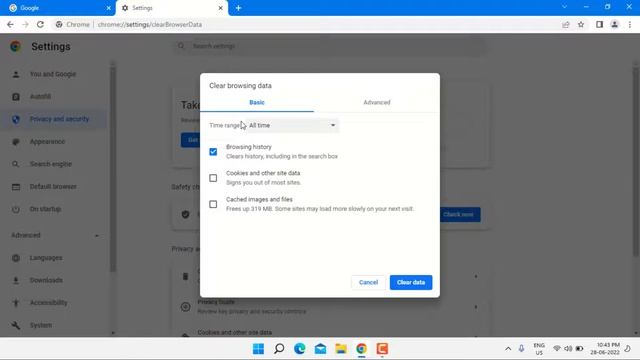
Task: Uncheck the Browsing history checkbox
Action: pos(213,152)
